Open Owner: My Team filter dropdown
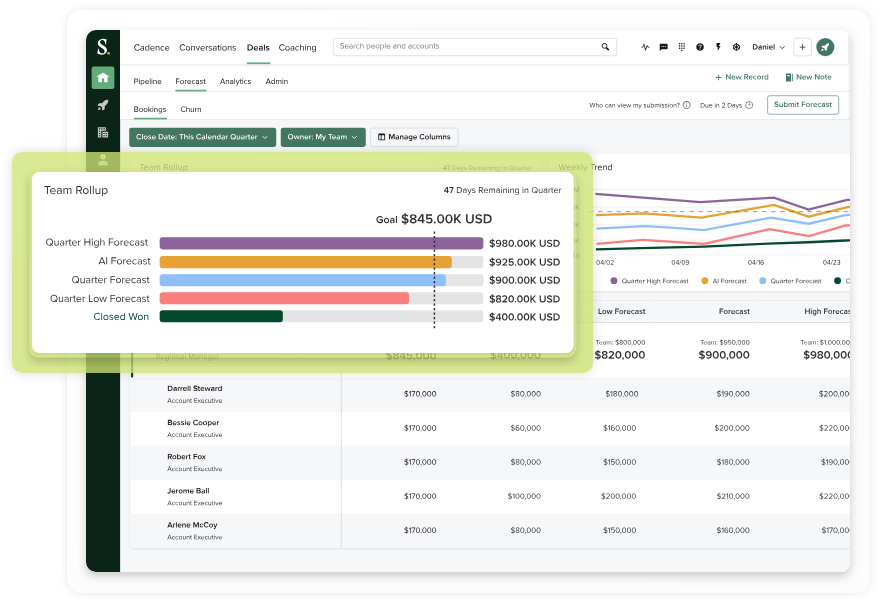Screen dimensions: 880x603 tap(323, 137)
